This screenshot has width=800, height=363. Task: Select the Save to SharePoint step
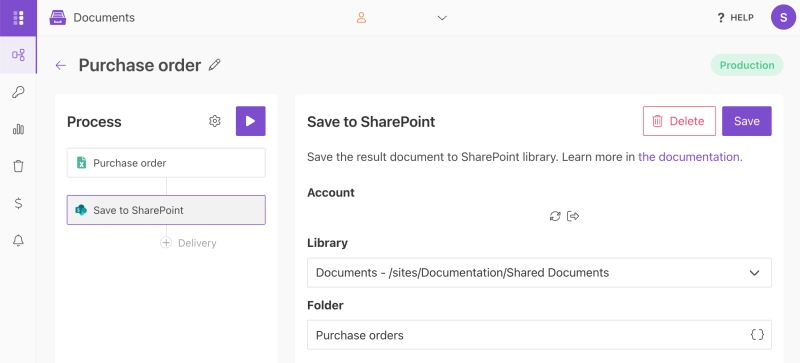click(x=166, y=210)
